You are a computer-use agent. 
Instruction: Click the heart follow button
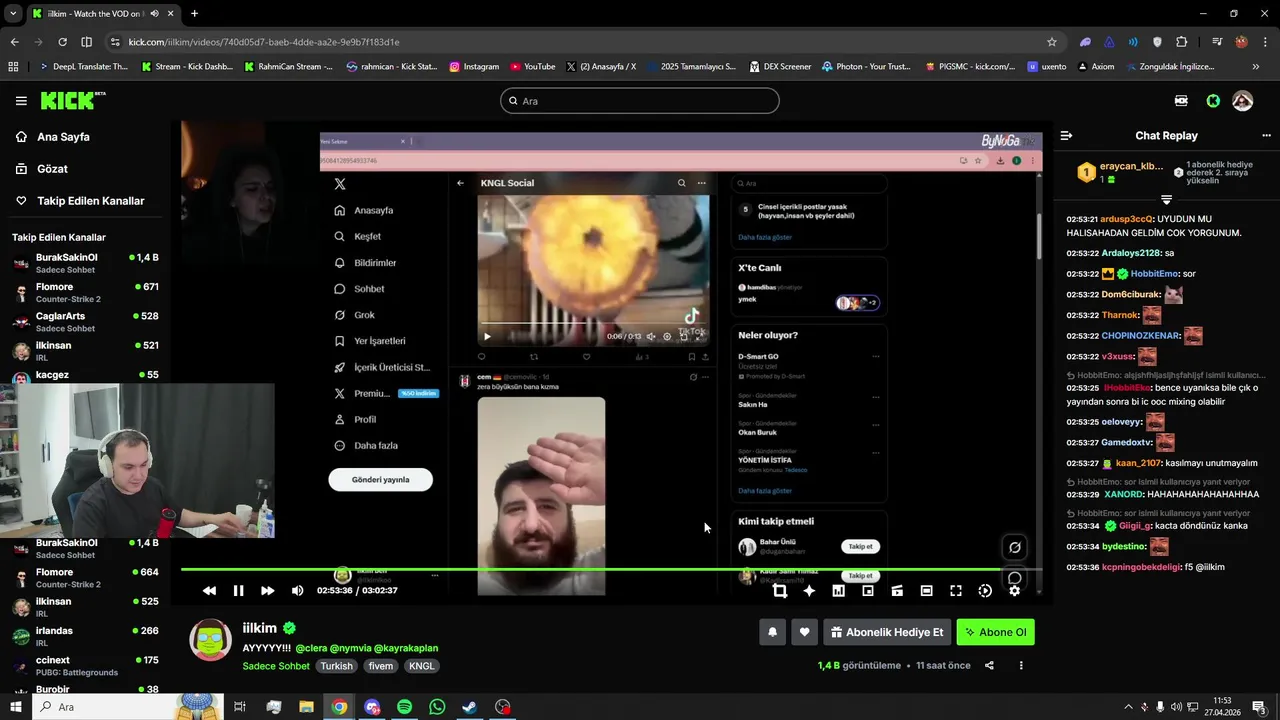point(804,632)
